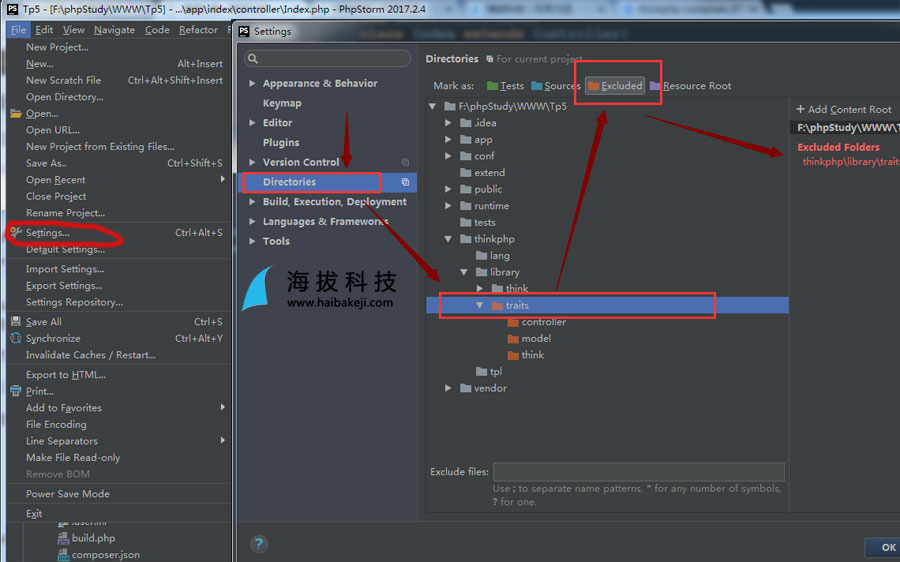Click project-level icon next to Directories item
The image size is (900, 562).
point(405,182)
